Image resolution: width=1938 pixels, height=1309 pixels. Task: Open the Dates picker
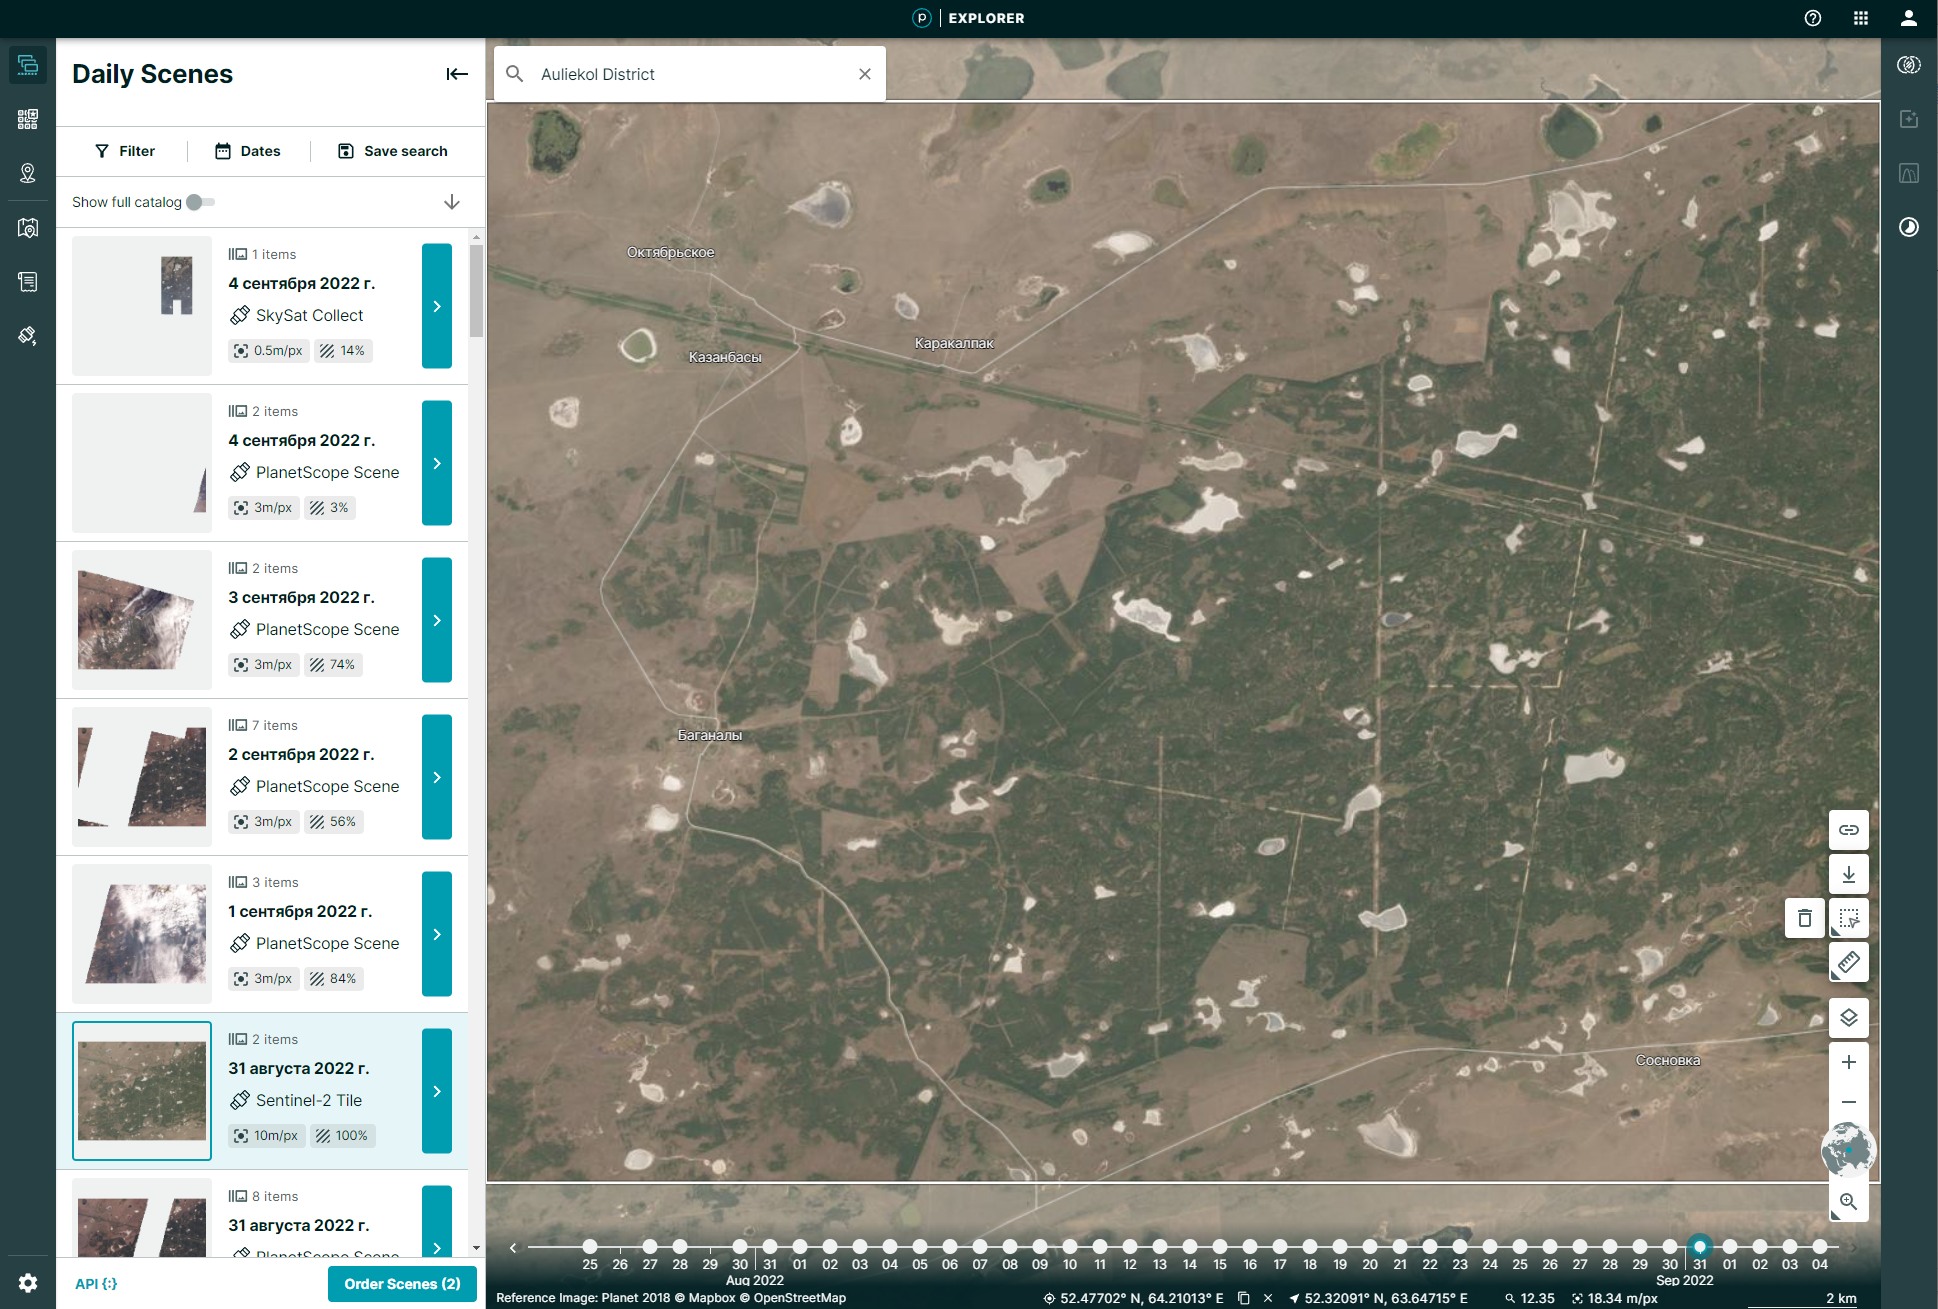[x=248, y=151]
